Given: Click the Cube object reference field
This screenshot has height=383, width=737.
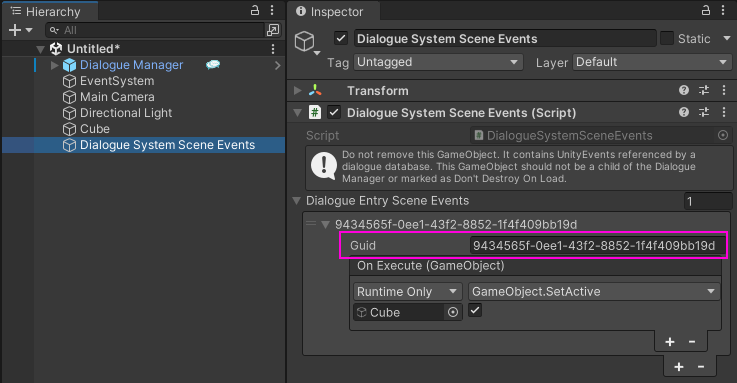Looking at the screenshot, I should point(399,312).
